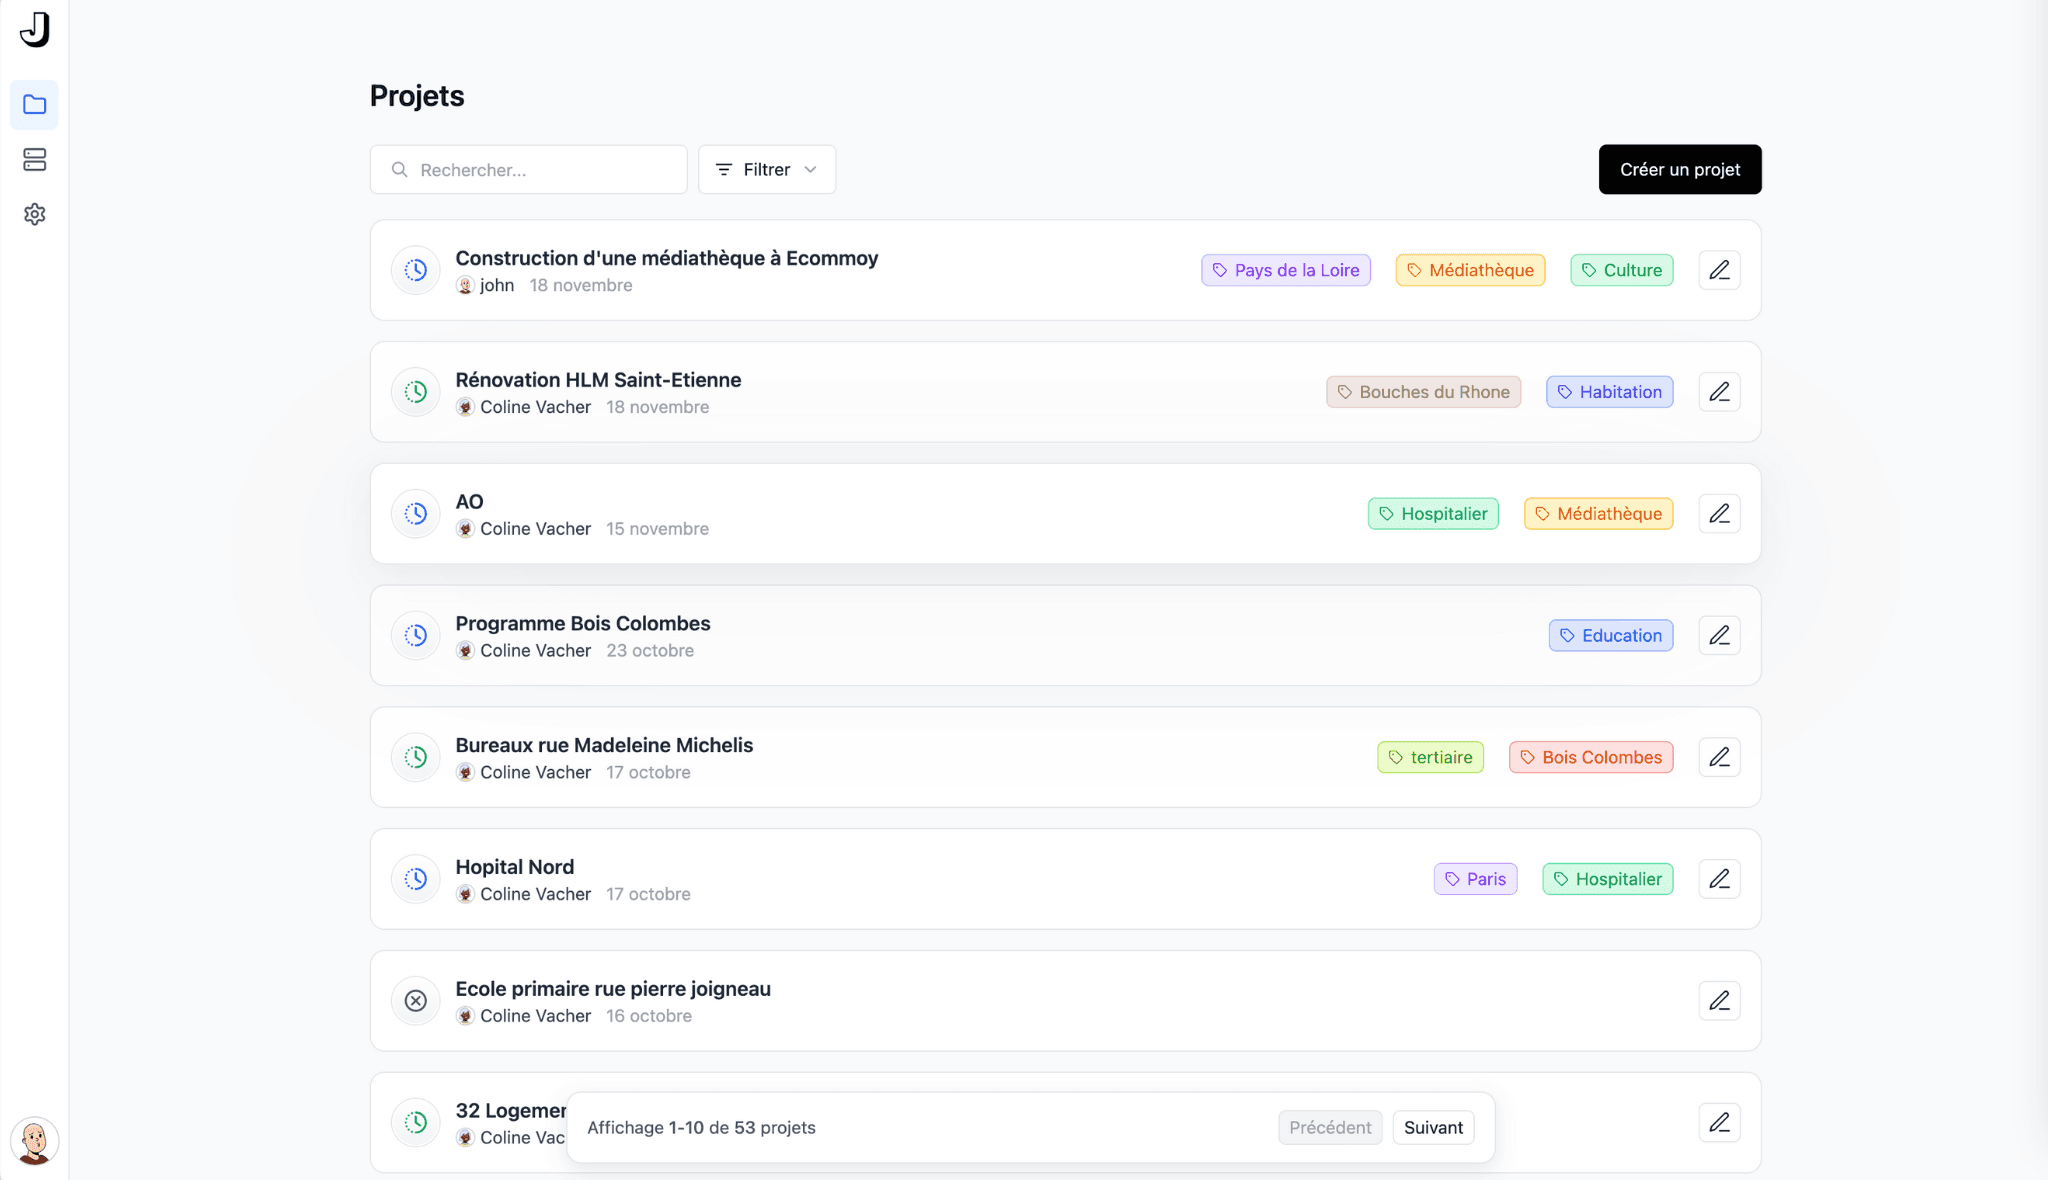
Task: Click the database stack sidebar icon
Action: click(x=34, y=160)
